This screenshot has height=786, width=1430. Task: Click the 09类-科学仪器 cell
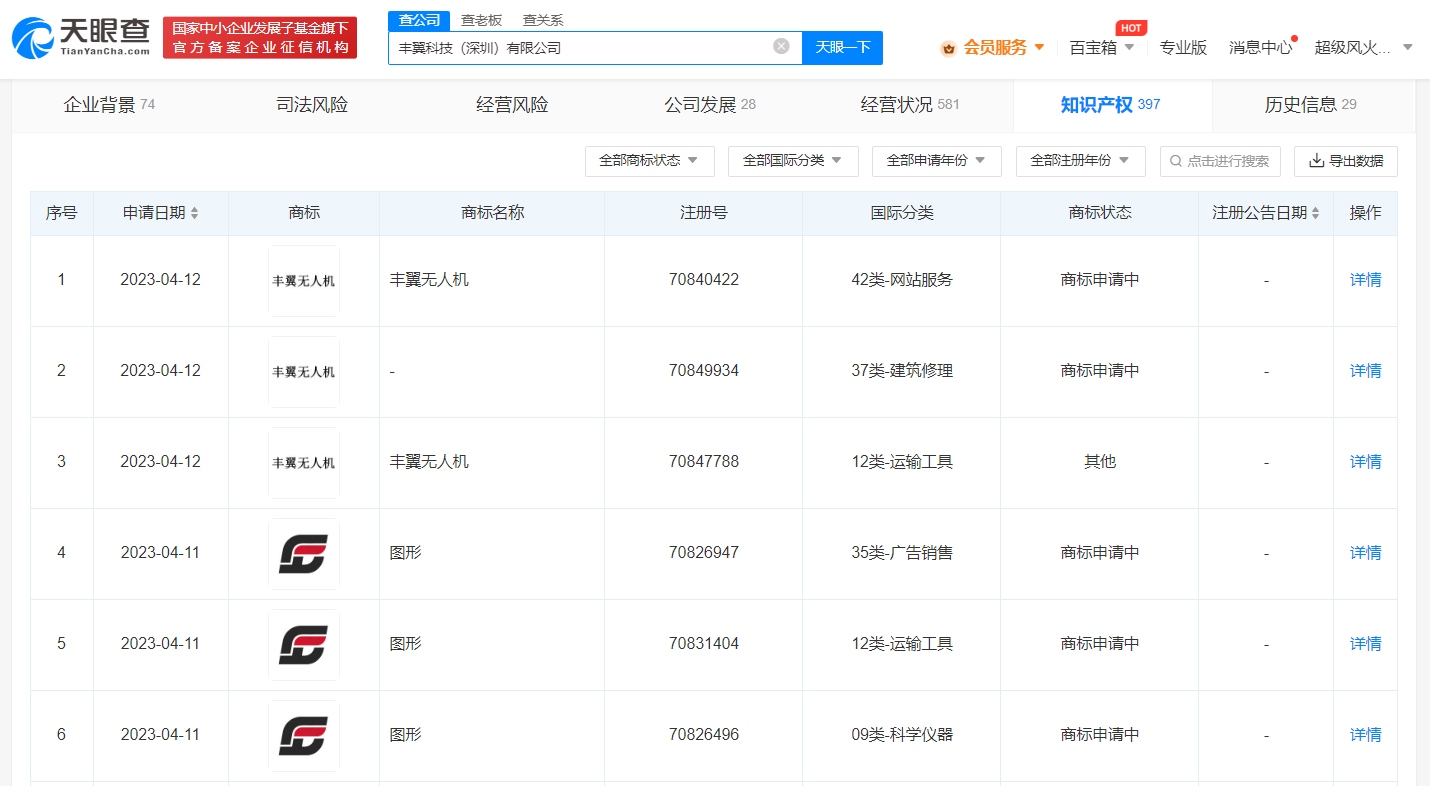[x=902, y=735]
